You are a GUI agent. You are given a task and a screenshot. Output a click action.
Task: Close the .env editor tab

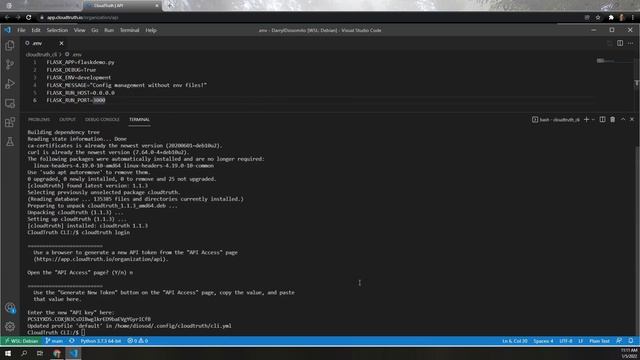(x=61, y=43)
